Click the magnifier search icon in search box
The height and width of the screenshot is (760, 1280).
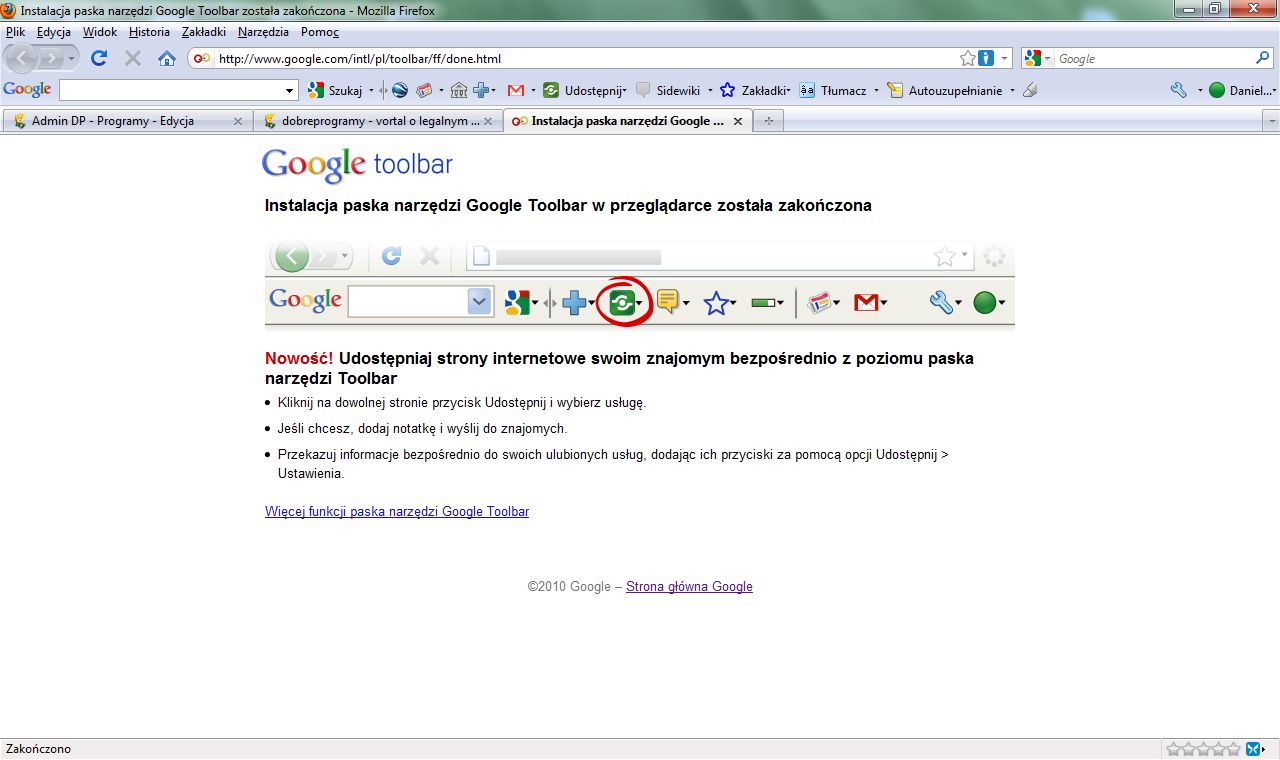tap(1263, 59)
